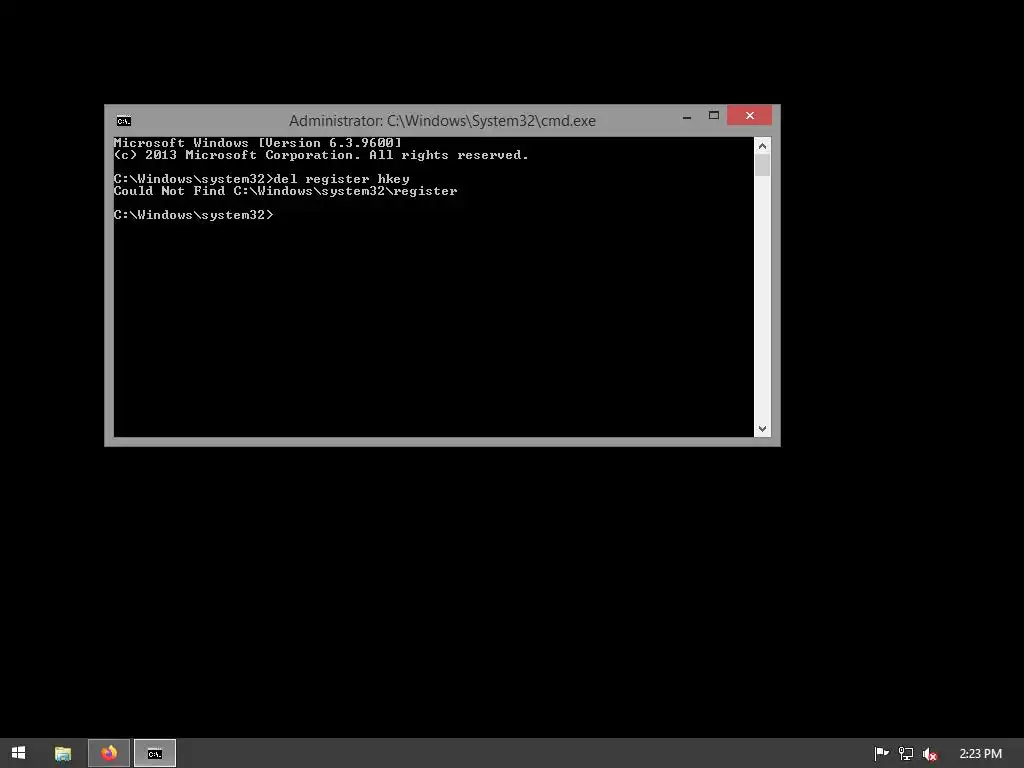Open the cmd.exe system menu icon

point(123,121)
